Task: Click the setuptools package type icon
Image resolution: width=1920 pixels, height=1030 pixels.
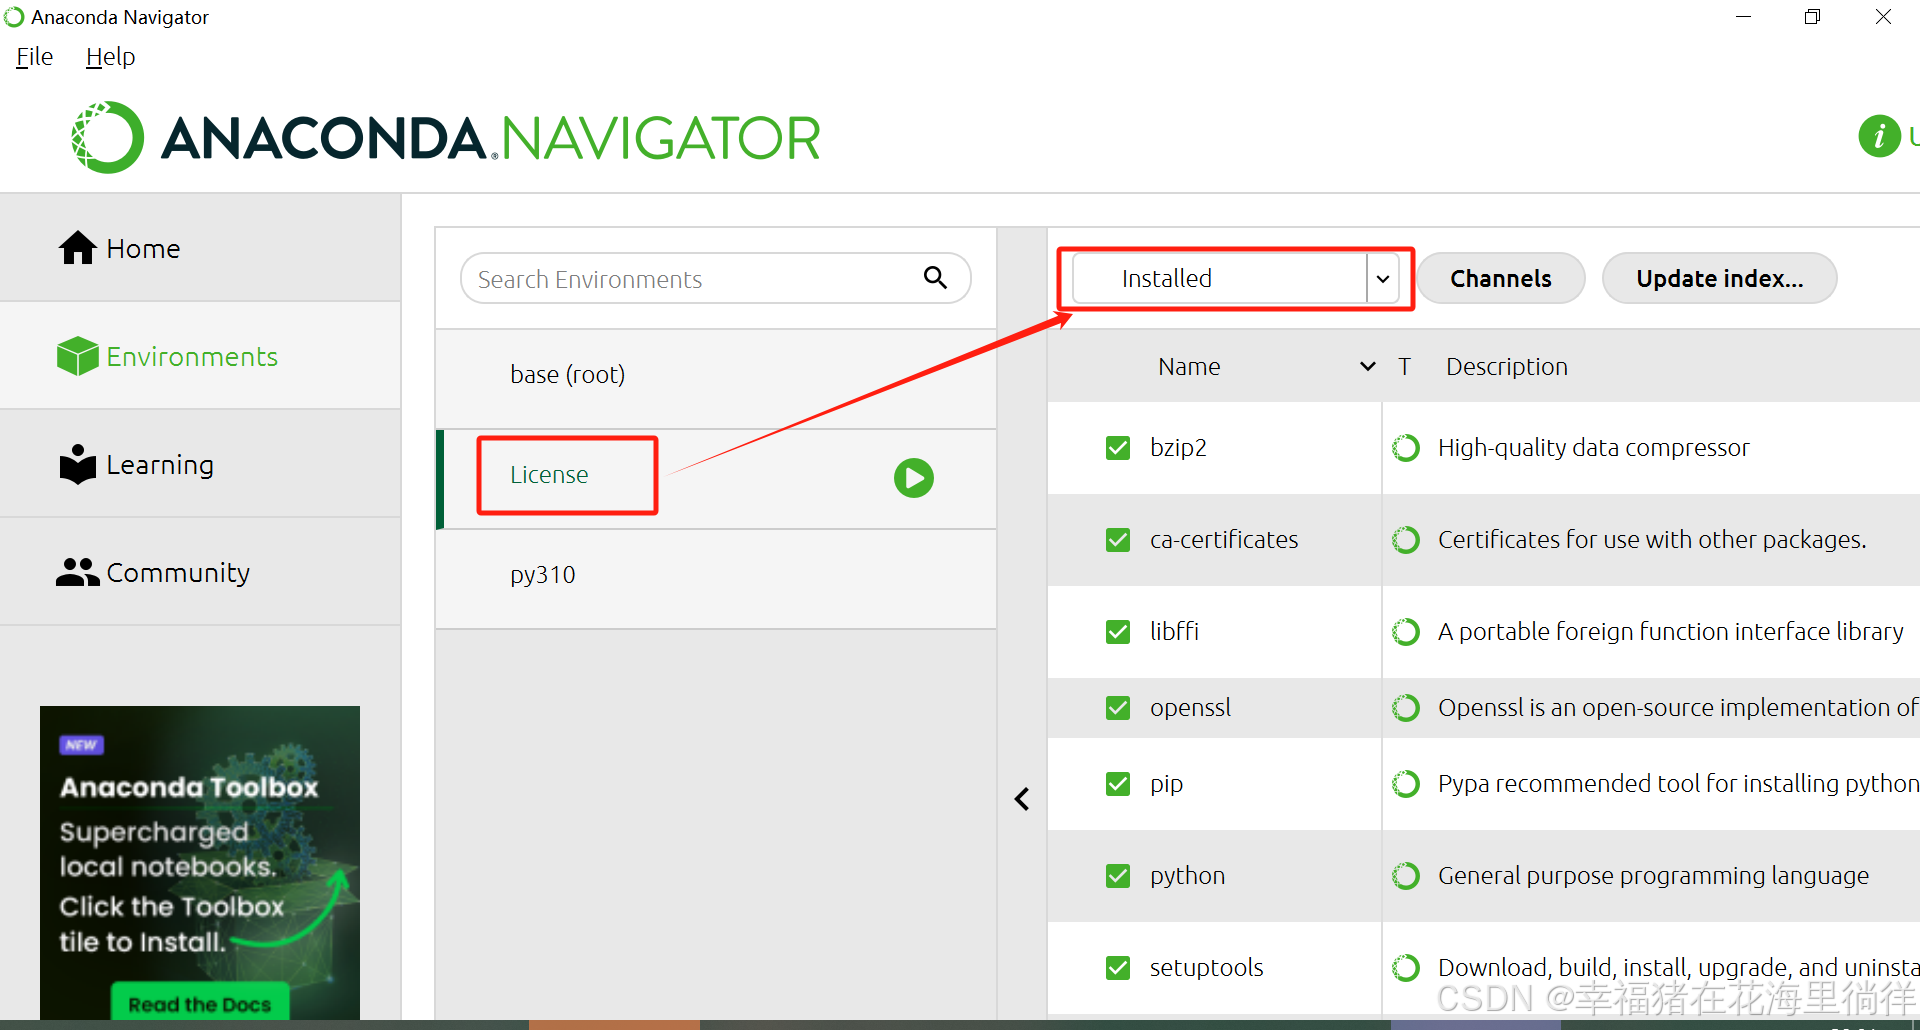Action: (1406, 968)
